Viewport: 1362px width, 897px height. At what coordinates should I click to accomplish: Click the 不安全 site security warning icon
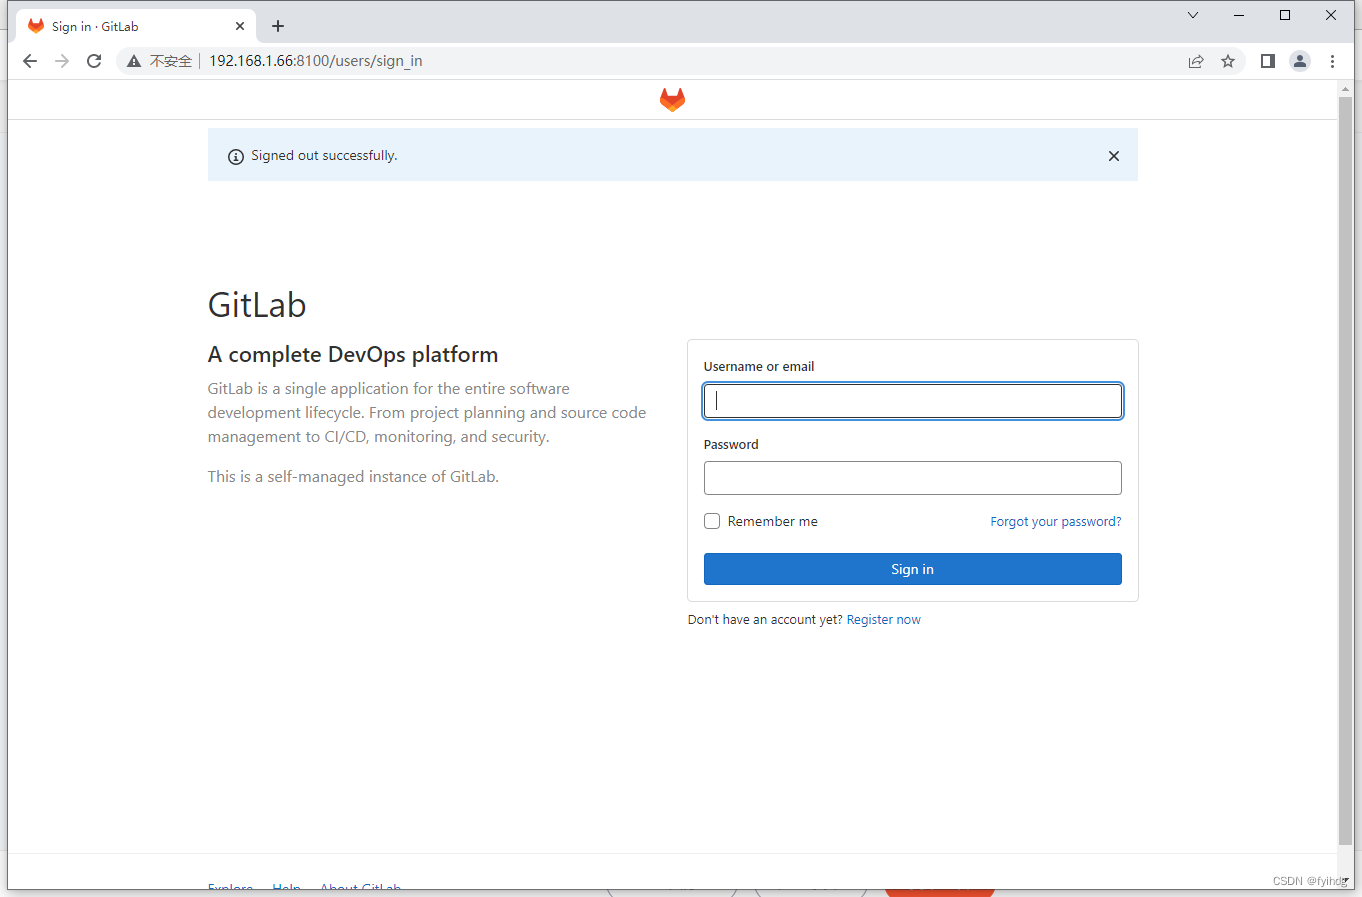pos(134,61)
